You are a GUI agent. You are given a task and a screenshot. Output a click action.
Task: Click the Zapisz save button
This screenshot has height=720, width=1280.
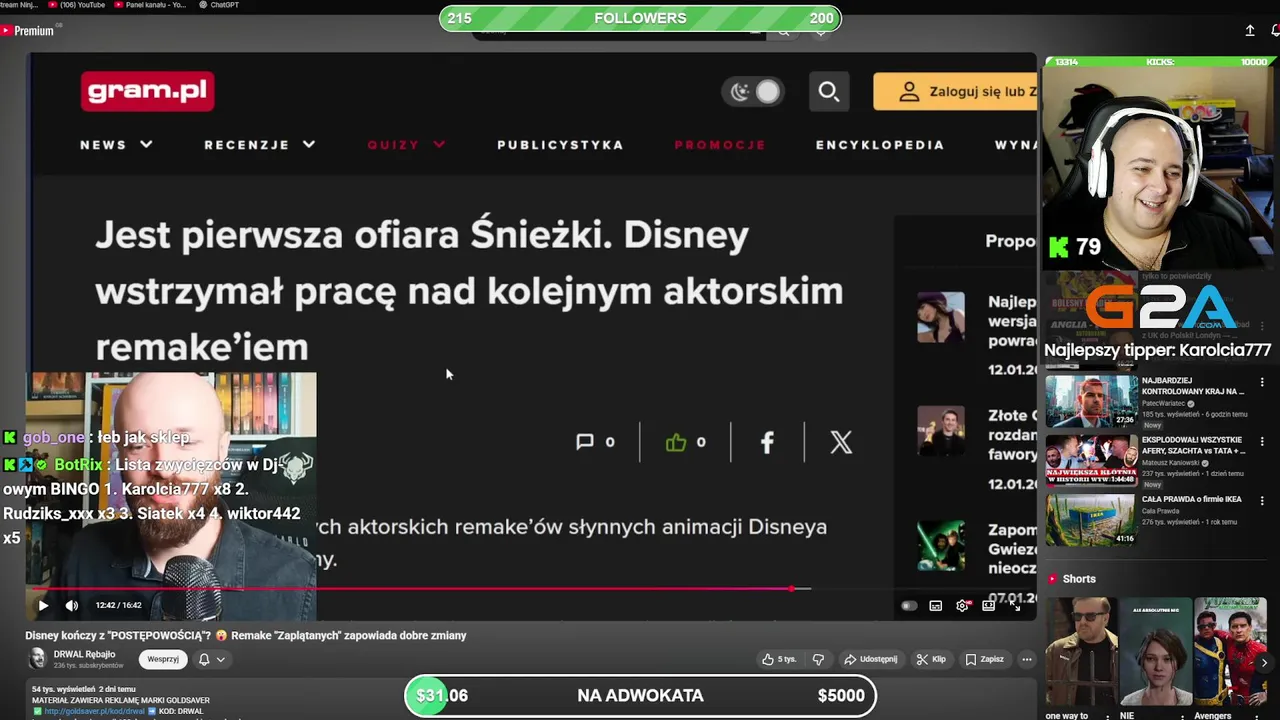[x=984, y=659]
